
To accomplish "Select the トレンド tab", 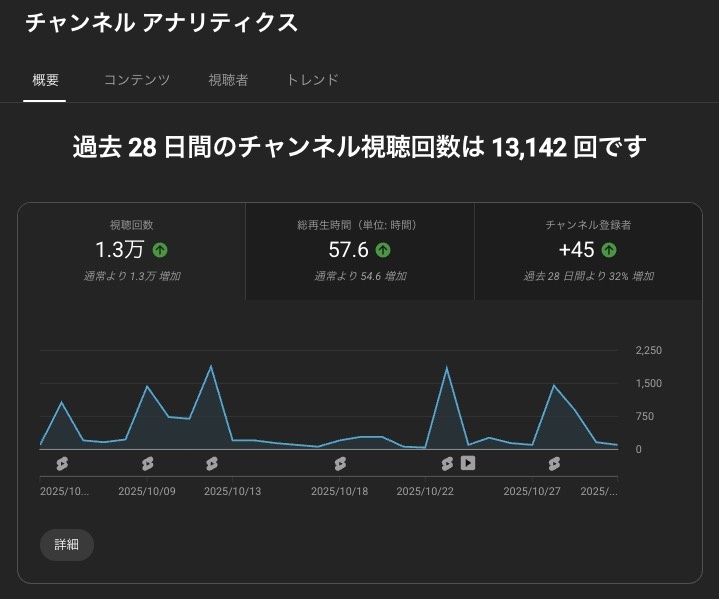I will pyautogui.click(x=312, y=80).
